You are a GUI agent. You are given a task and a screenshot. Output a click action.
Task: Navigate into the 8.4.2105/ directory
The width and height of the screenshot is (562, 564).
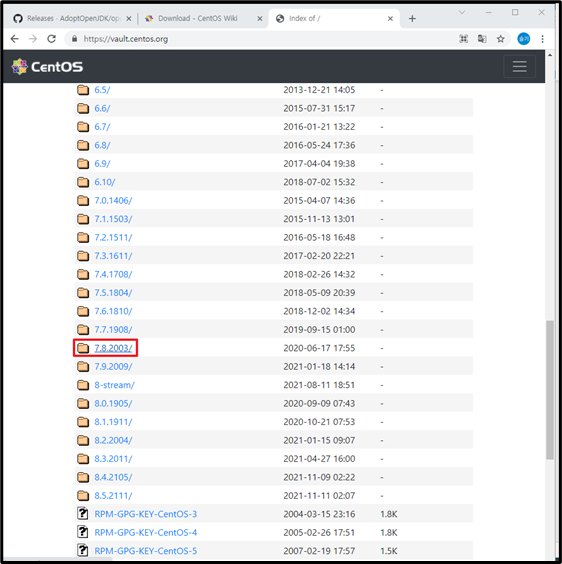tap(113, 477)
